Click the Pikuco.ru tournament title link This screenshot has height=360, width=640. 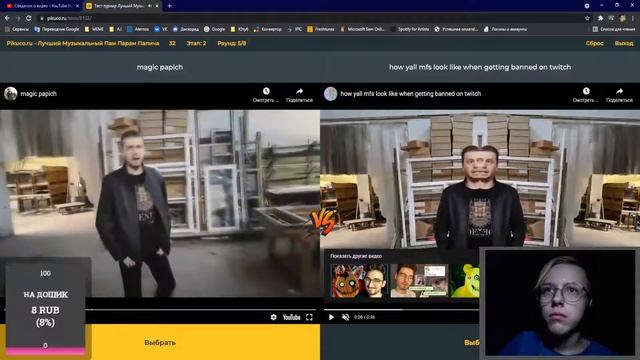point(83,43)
